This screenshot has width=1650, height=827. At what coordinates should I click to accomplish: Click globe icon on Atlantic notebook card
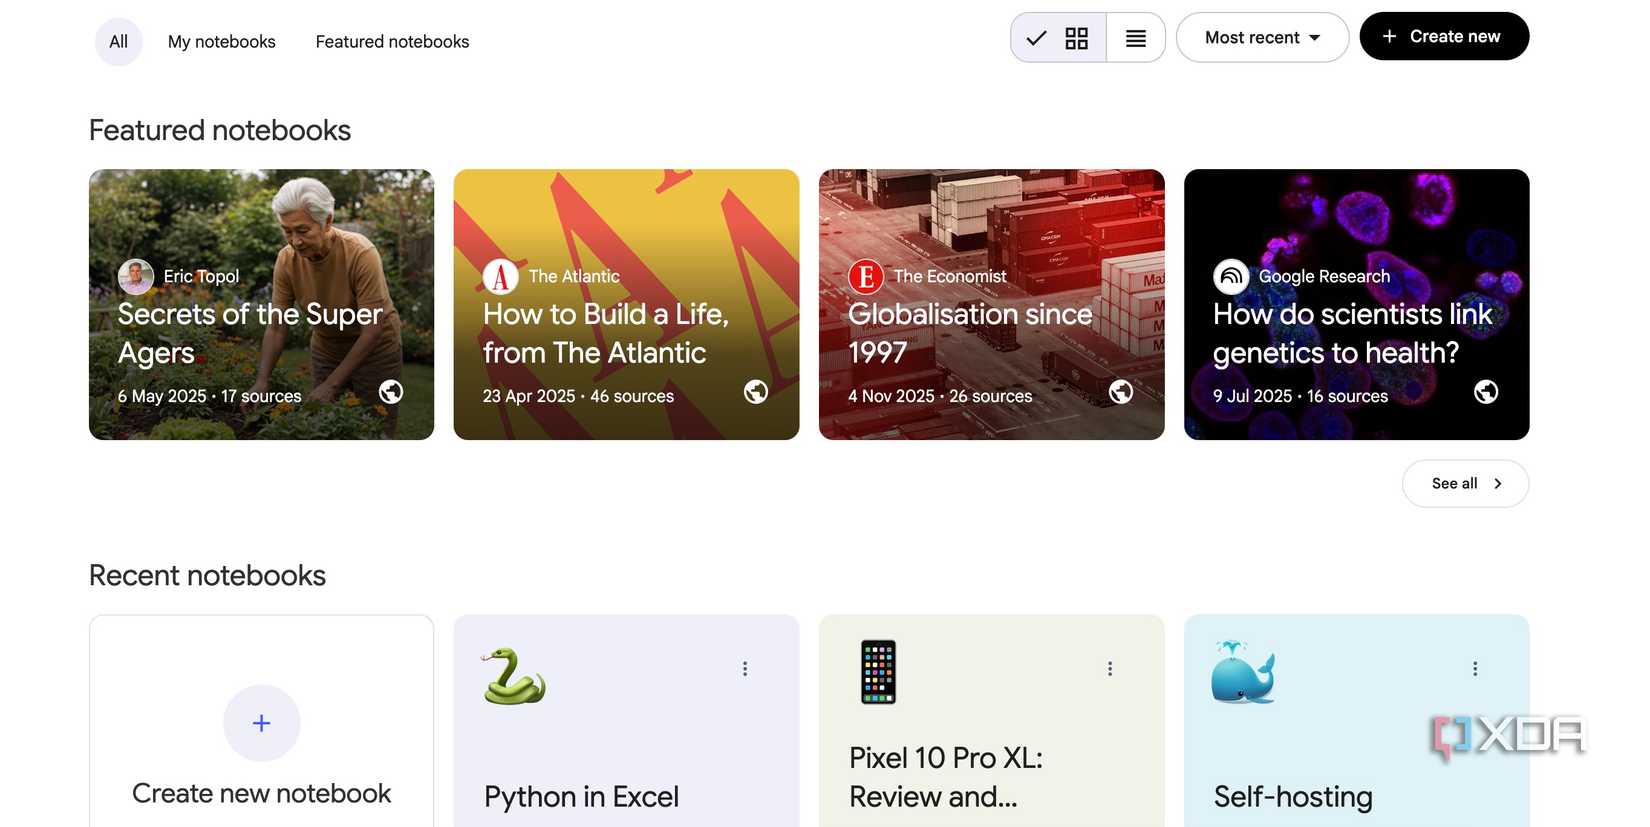coord(756,392)
